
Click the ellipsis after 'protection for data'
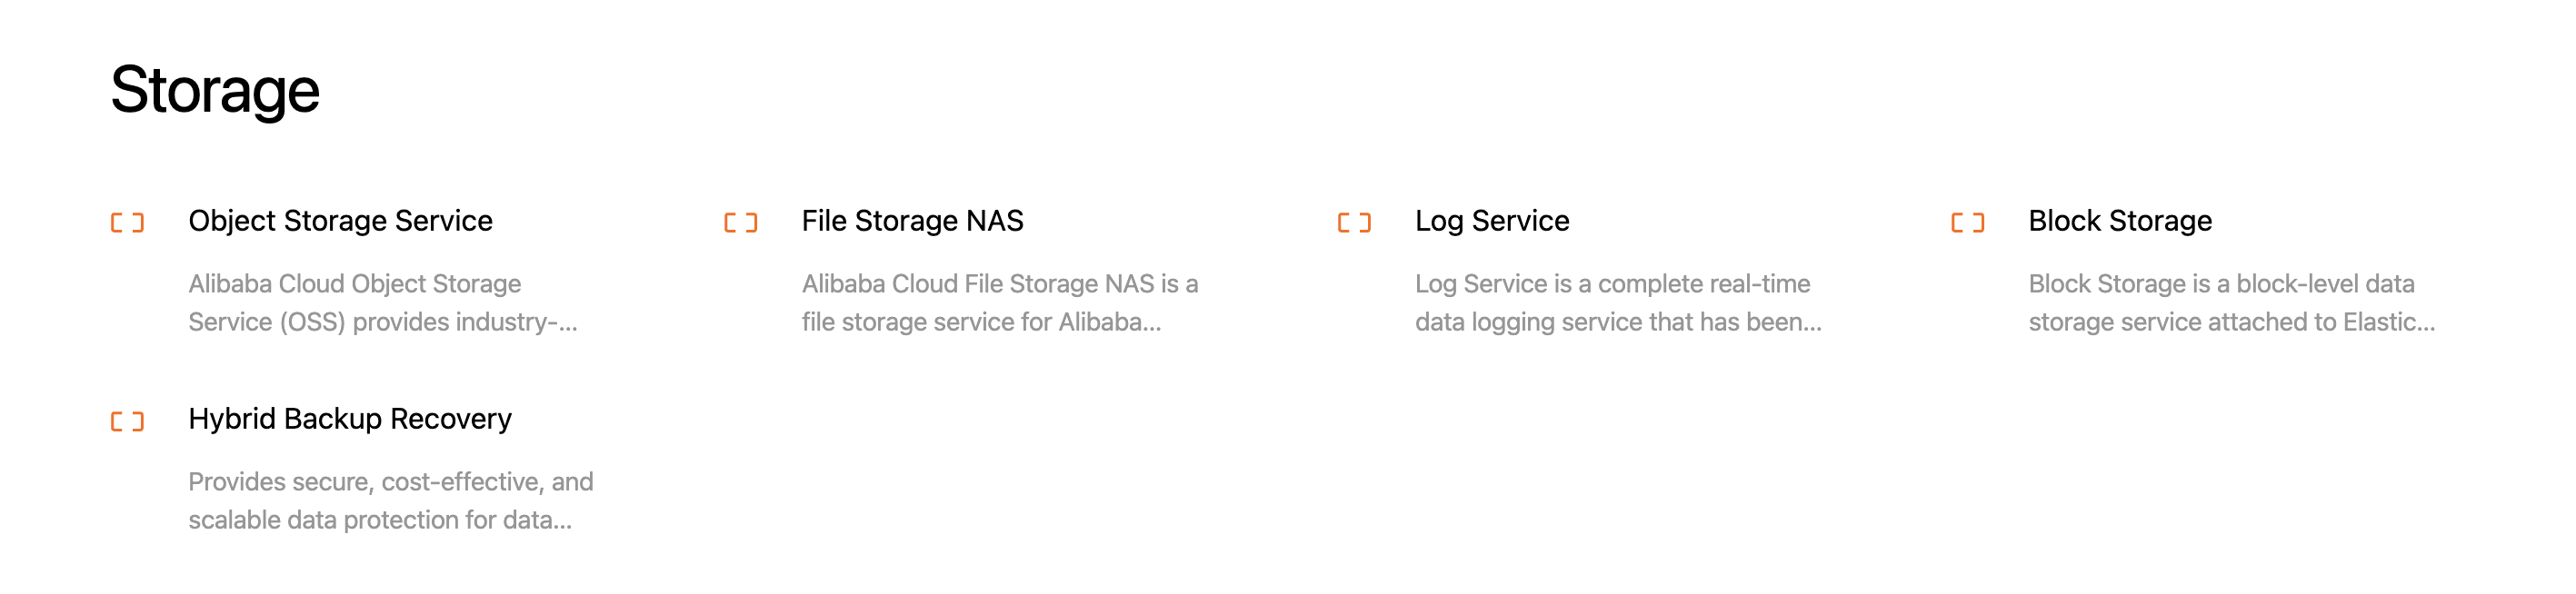point(563,522)
